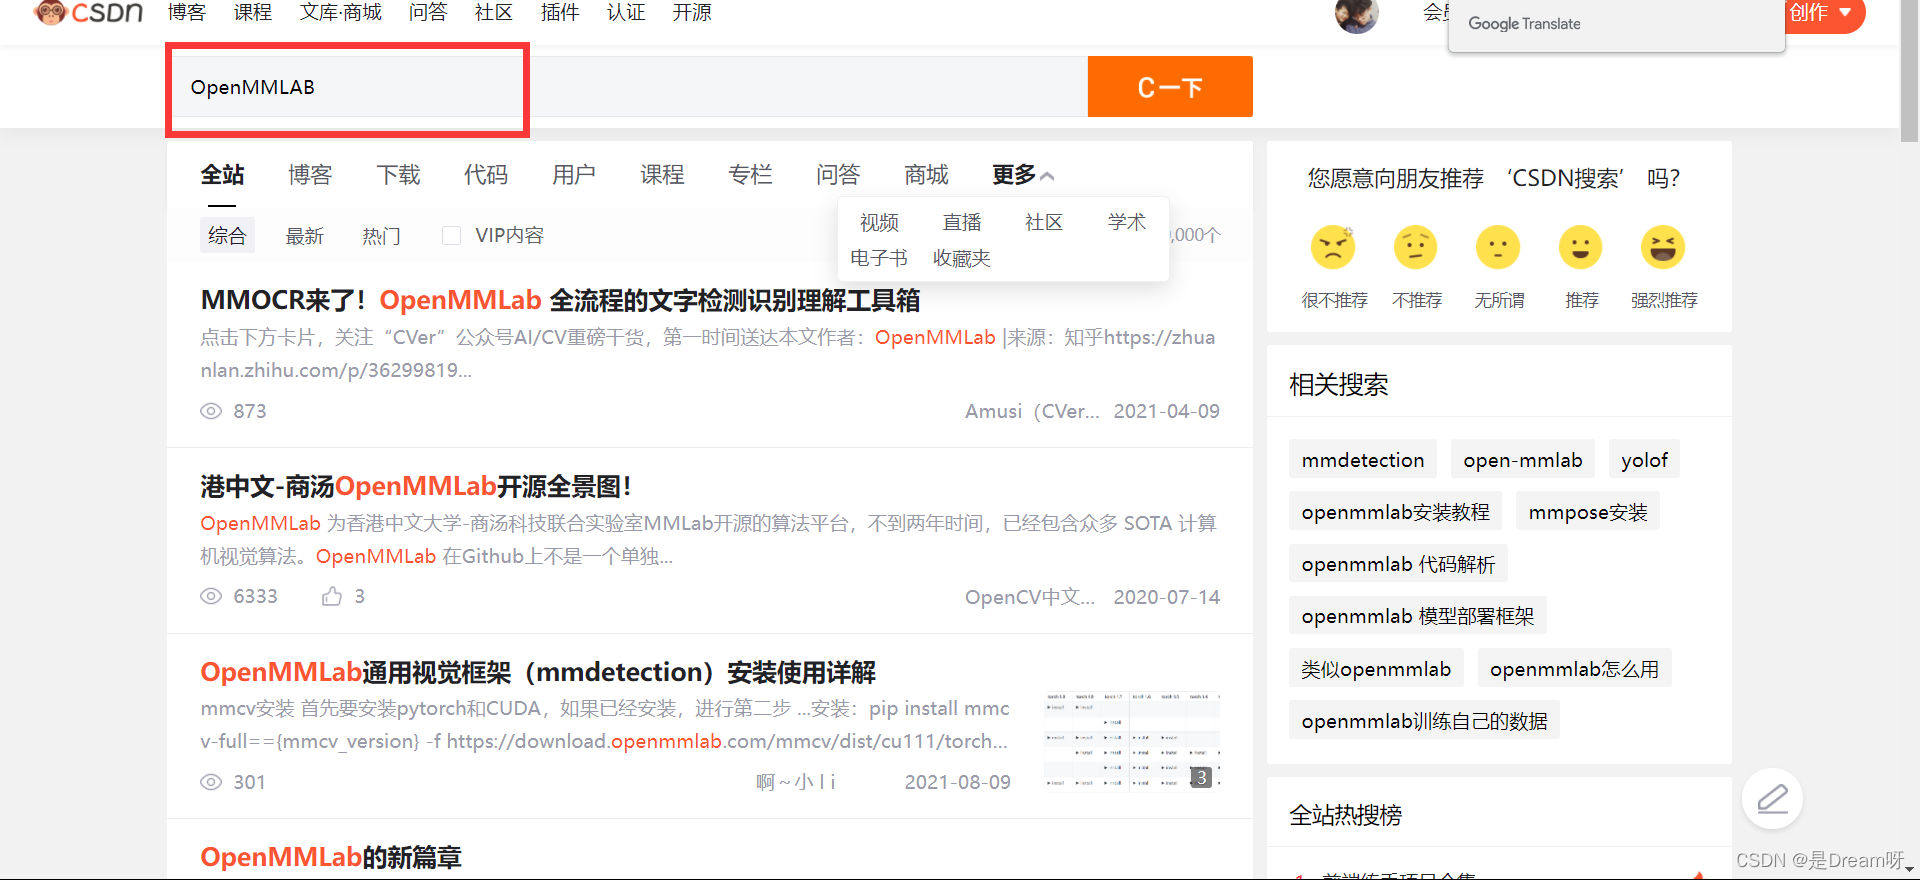Image resolution: width=1920 pixels, height=880 pixels.
Task: Switch to the 代码 tab
Action: [x=486, y=175]
